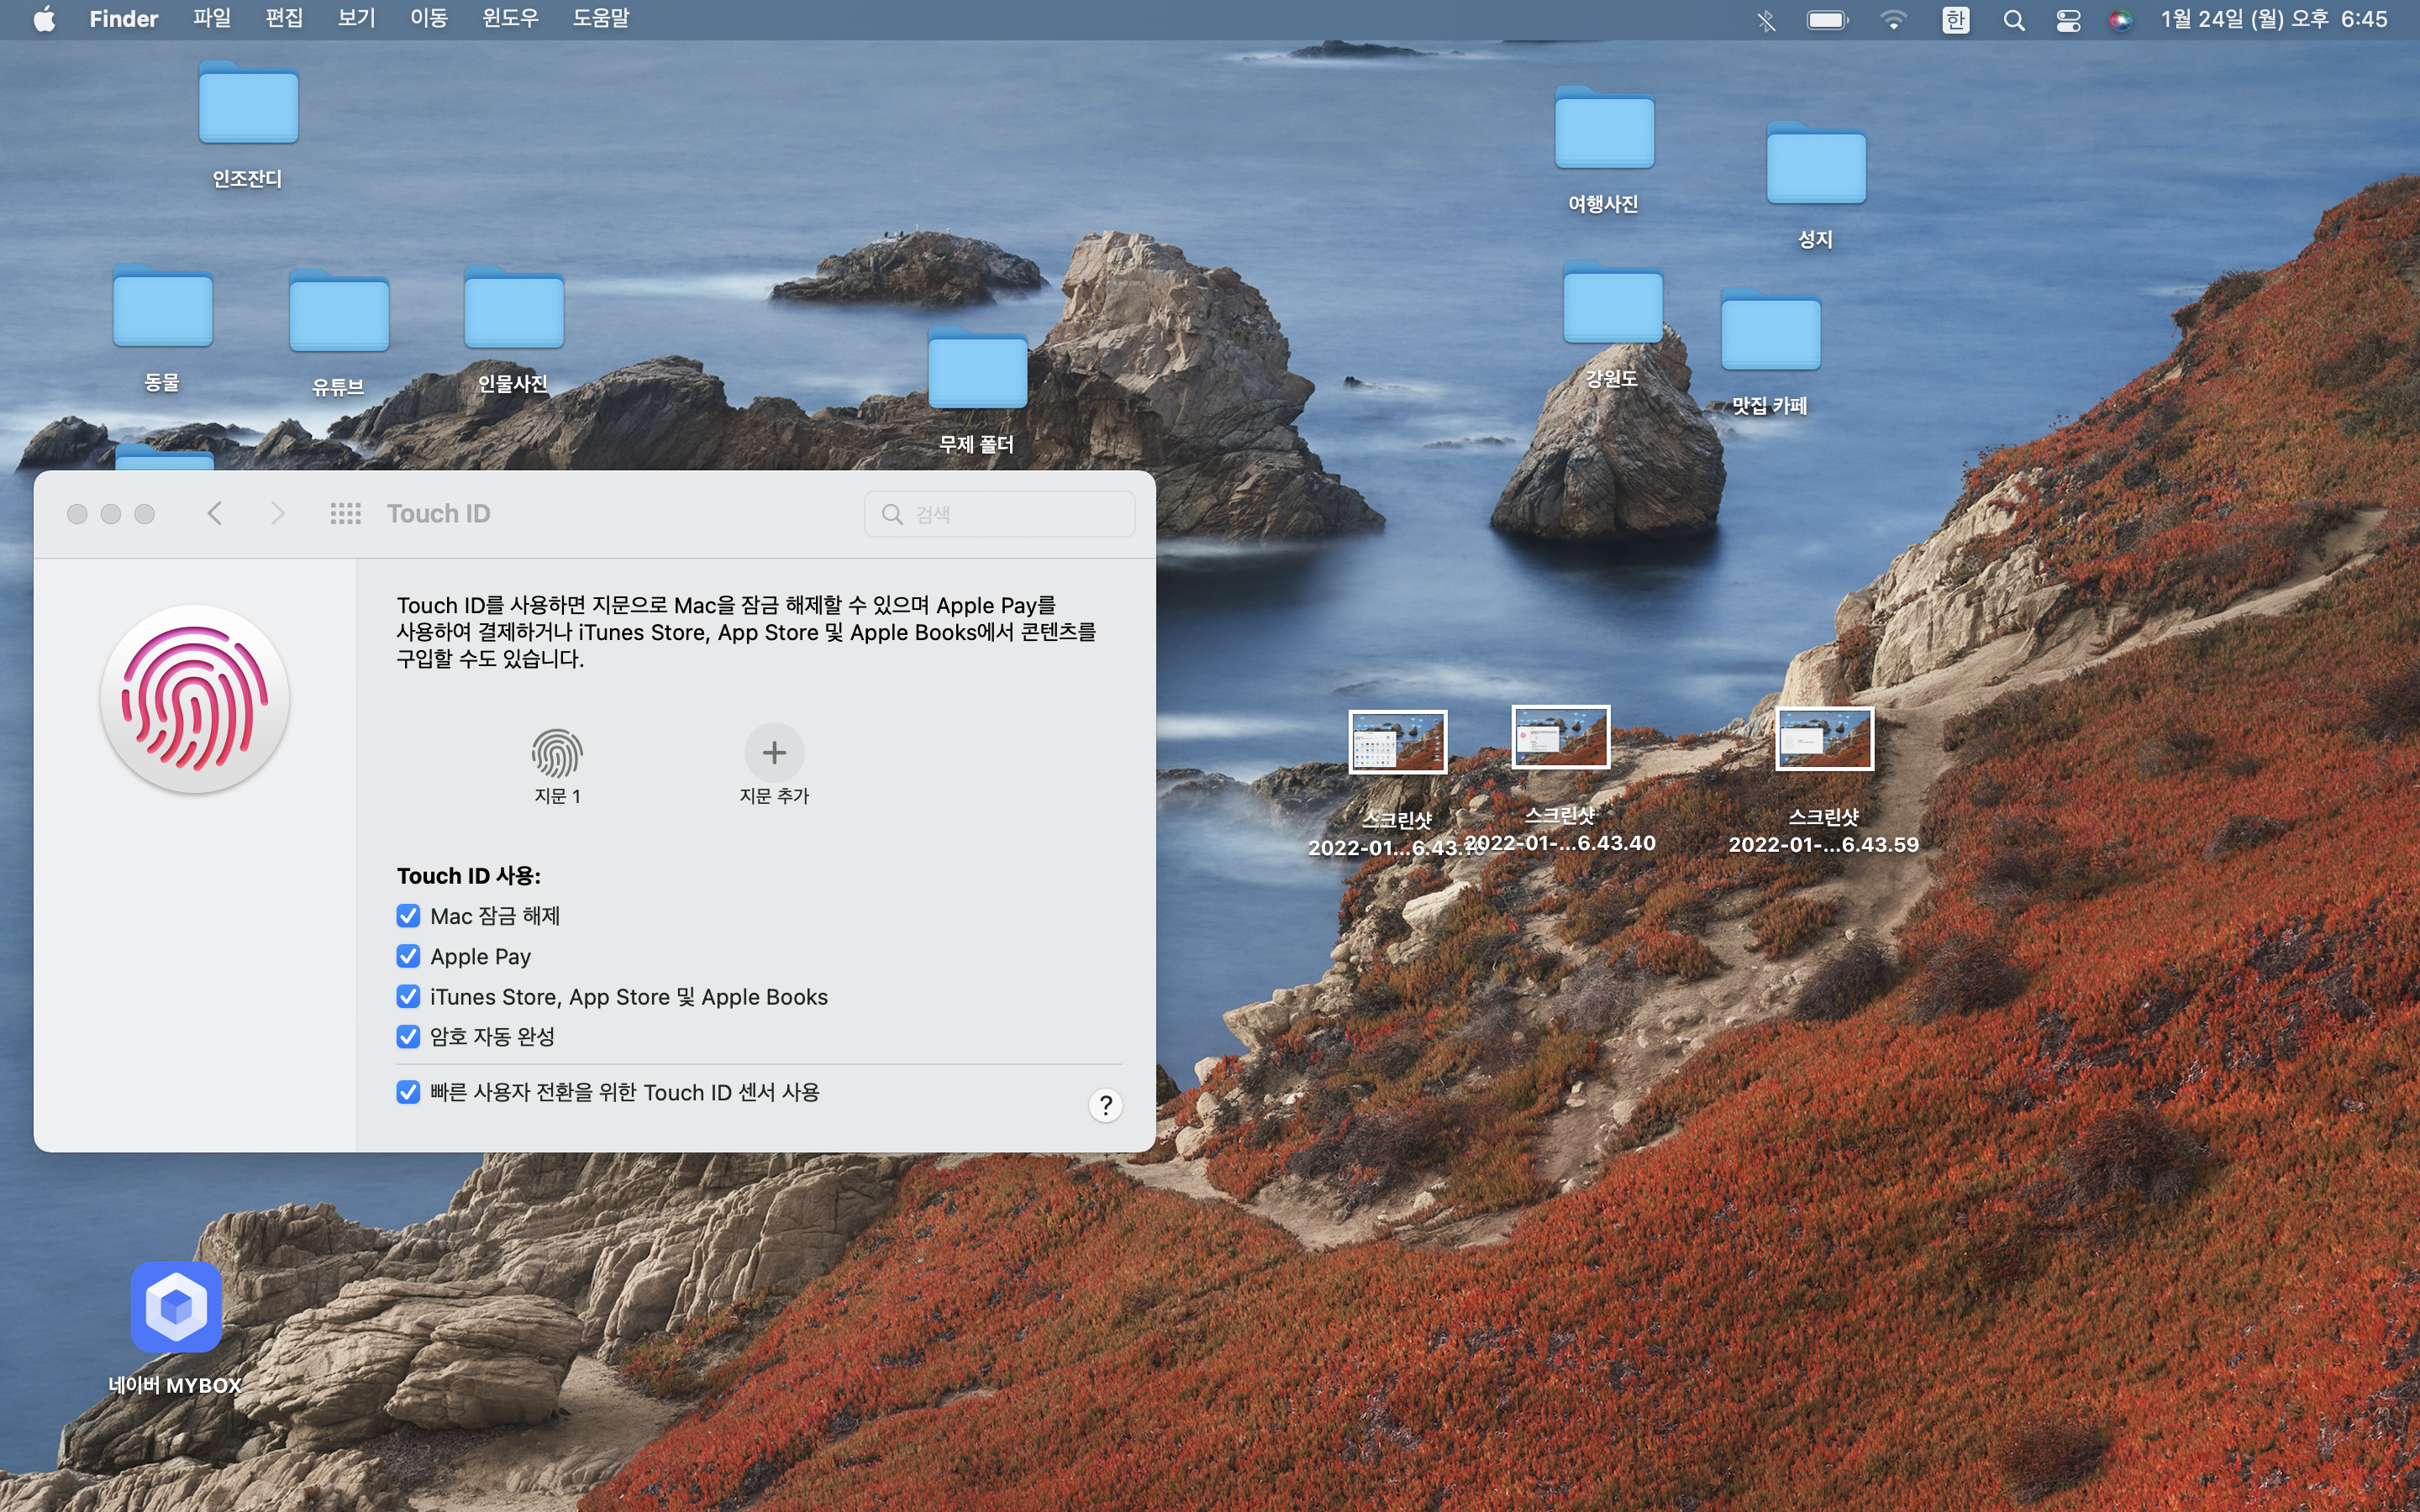The height and width of the screenshot is (1512, 2420).
Task: Go back with the left chevron
Action: [x=214, y=514]
